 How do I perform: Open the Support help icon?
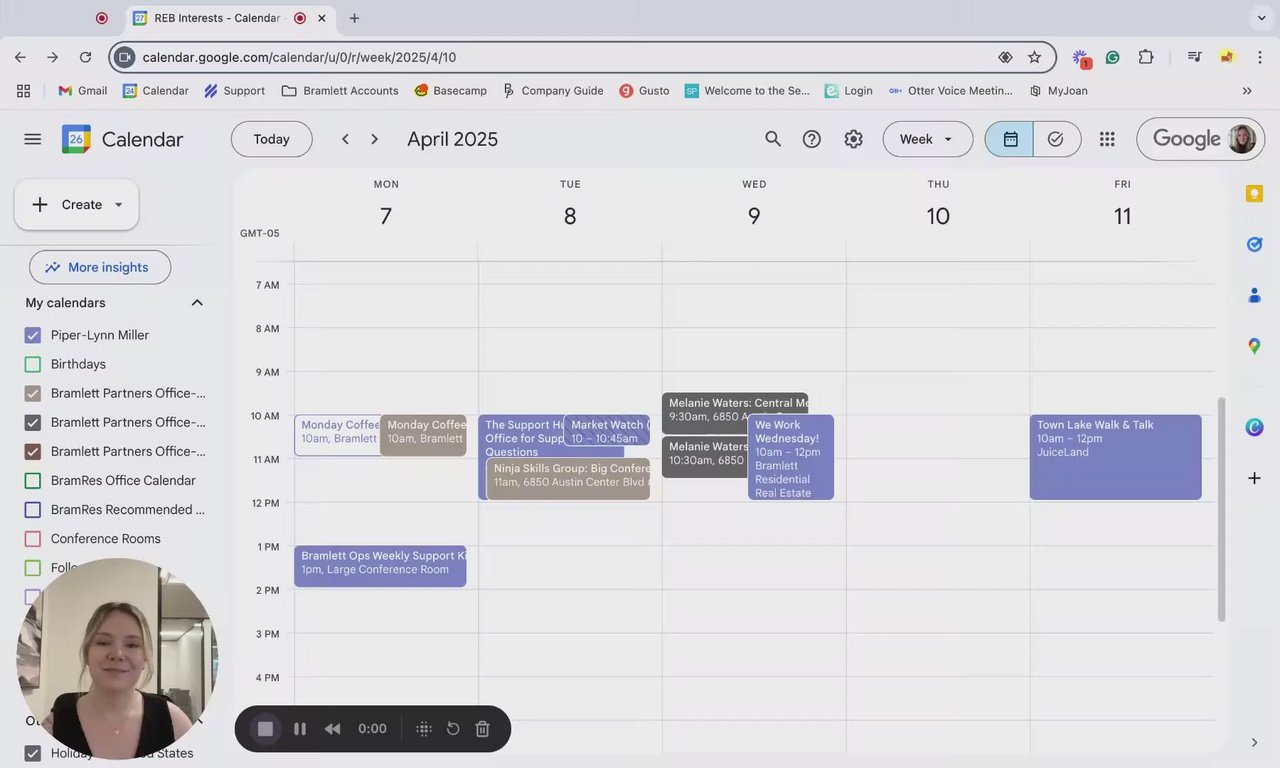click(812, 139)
